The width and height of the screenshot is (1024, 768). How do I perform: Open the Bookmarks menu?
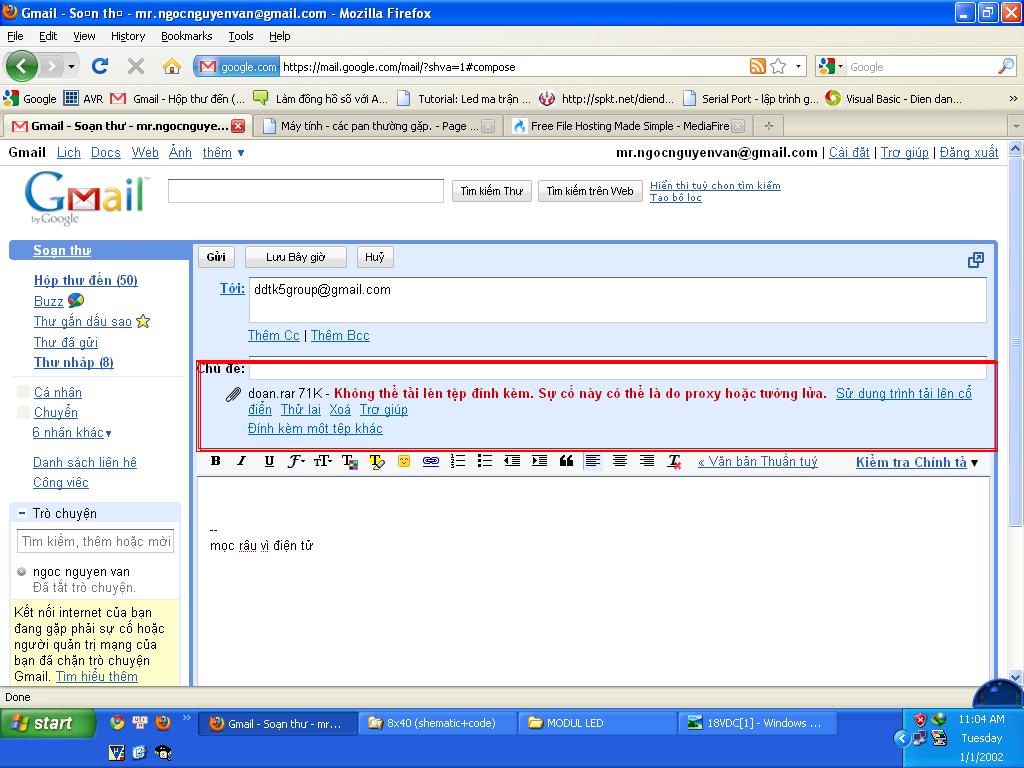pyautogui.click(x=187, y=36)
